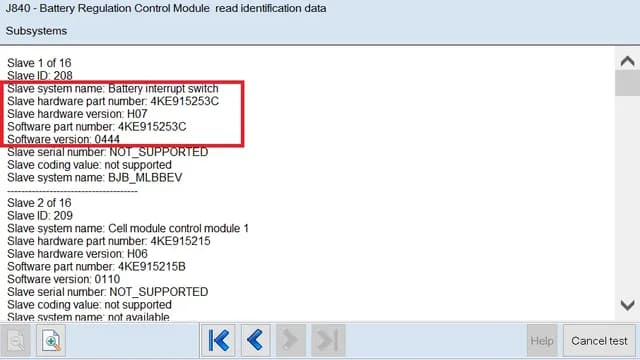Click the scroll up arrow
640x360 pixels.
pos(627,61)
